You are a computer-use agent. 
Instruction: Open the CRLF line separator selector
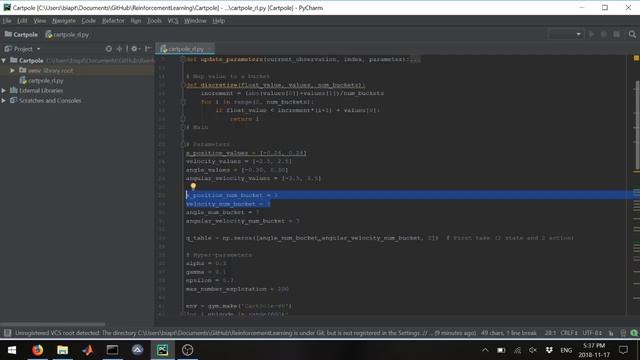point(569,333)
